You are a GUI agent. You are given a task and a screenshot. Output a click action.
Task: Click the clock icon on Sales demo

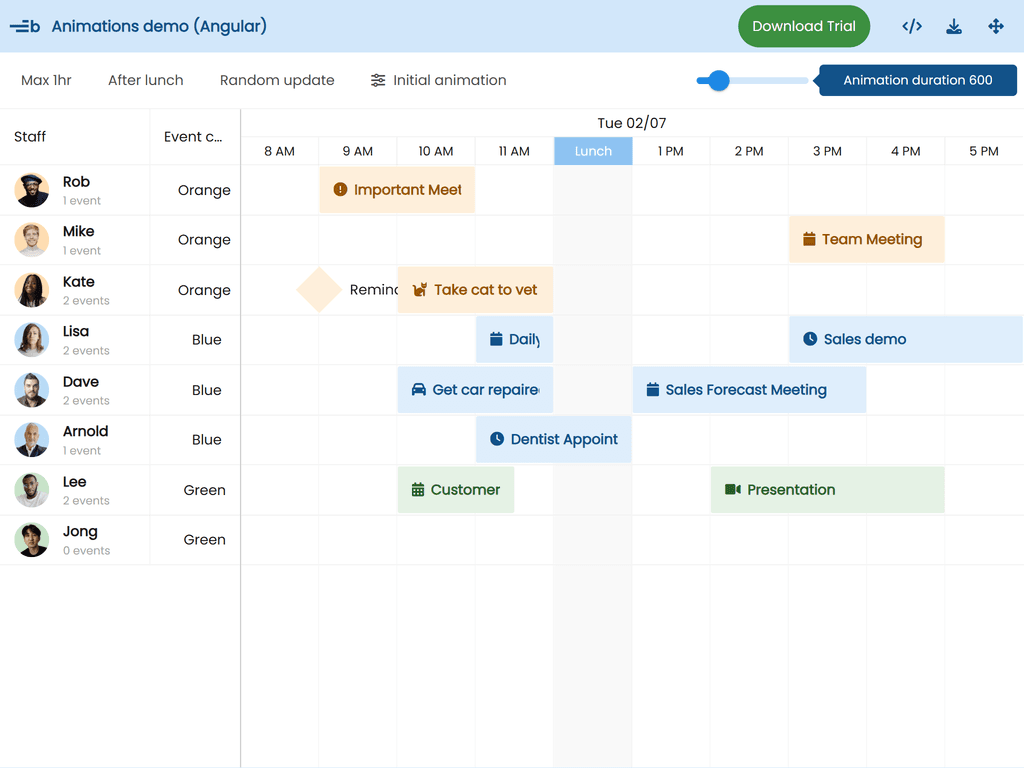810,340
